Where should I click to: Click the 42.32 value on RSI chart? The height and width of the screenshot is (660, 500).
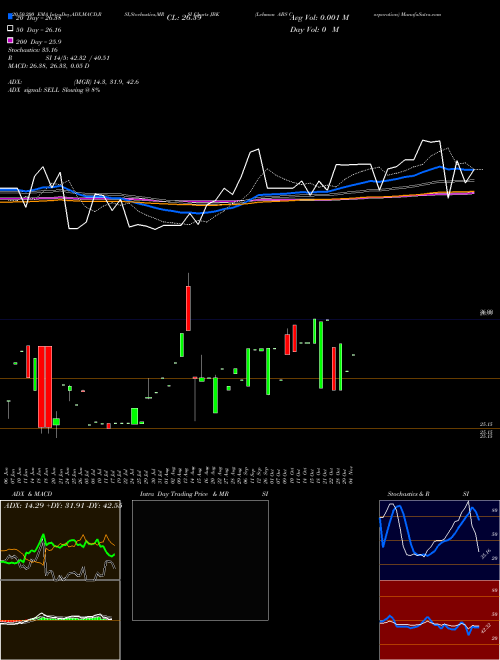pyautogui.click(x=486, y=628)
